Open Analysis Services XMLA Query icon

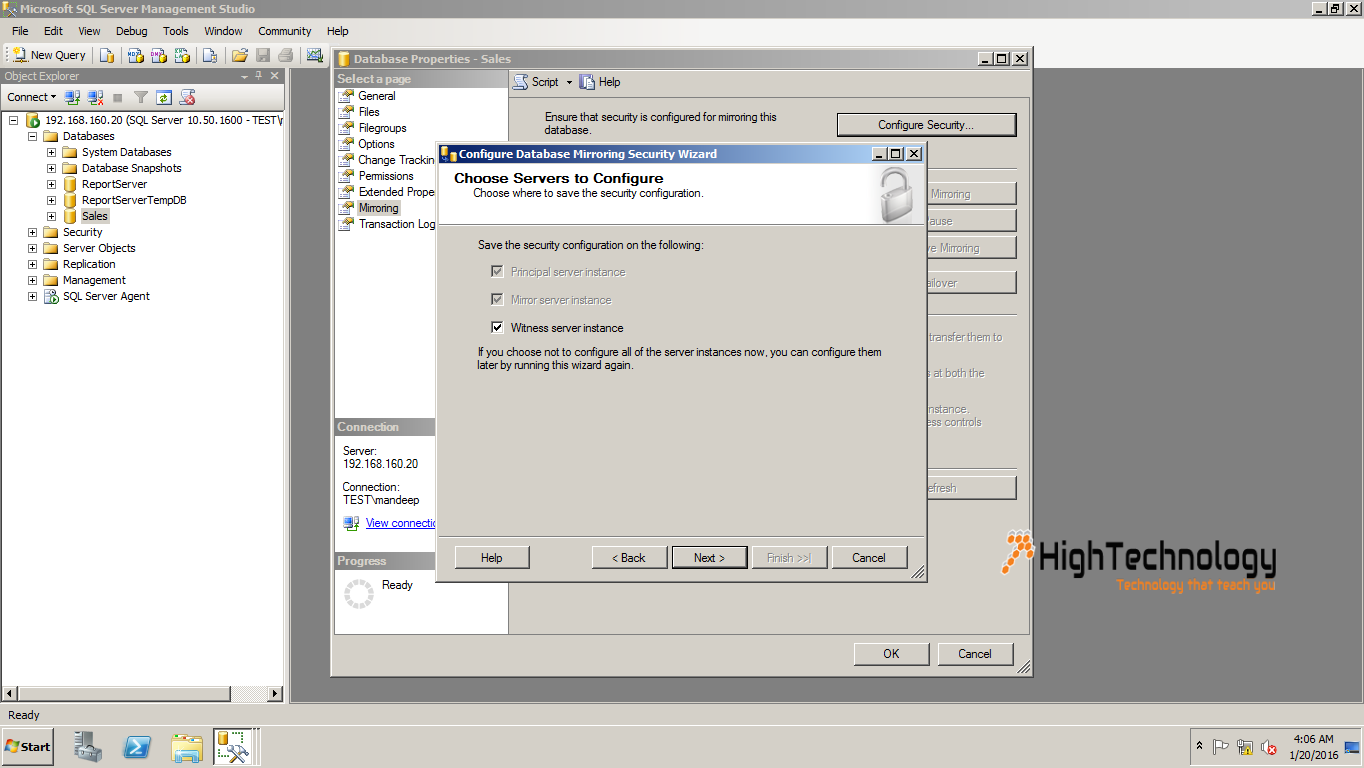[181, 55]
